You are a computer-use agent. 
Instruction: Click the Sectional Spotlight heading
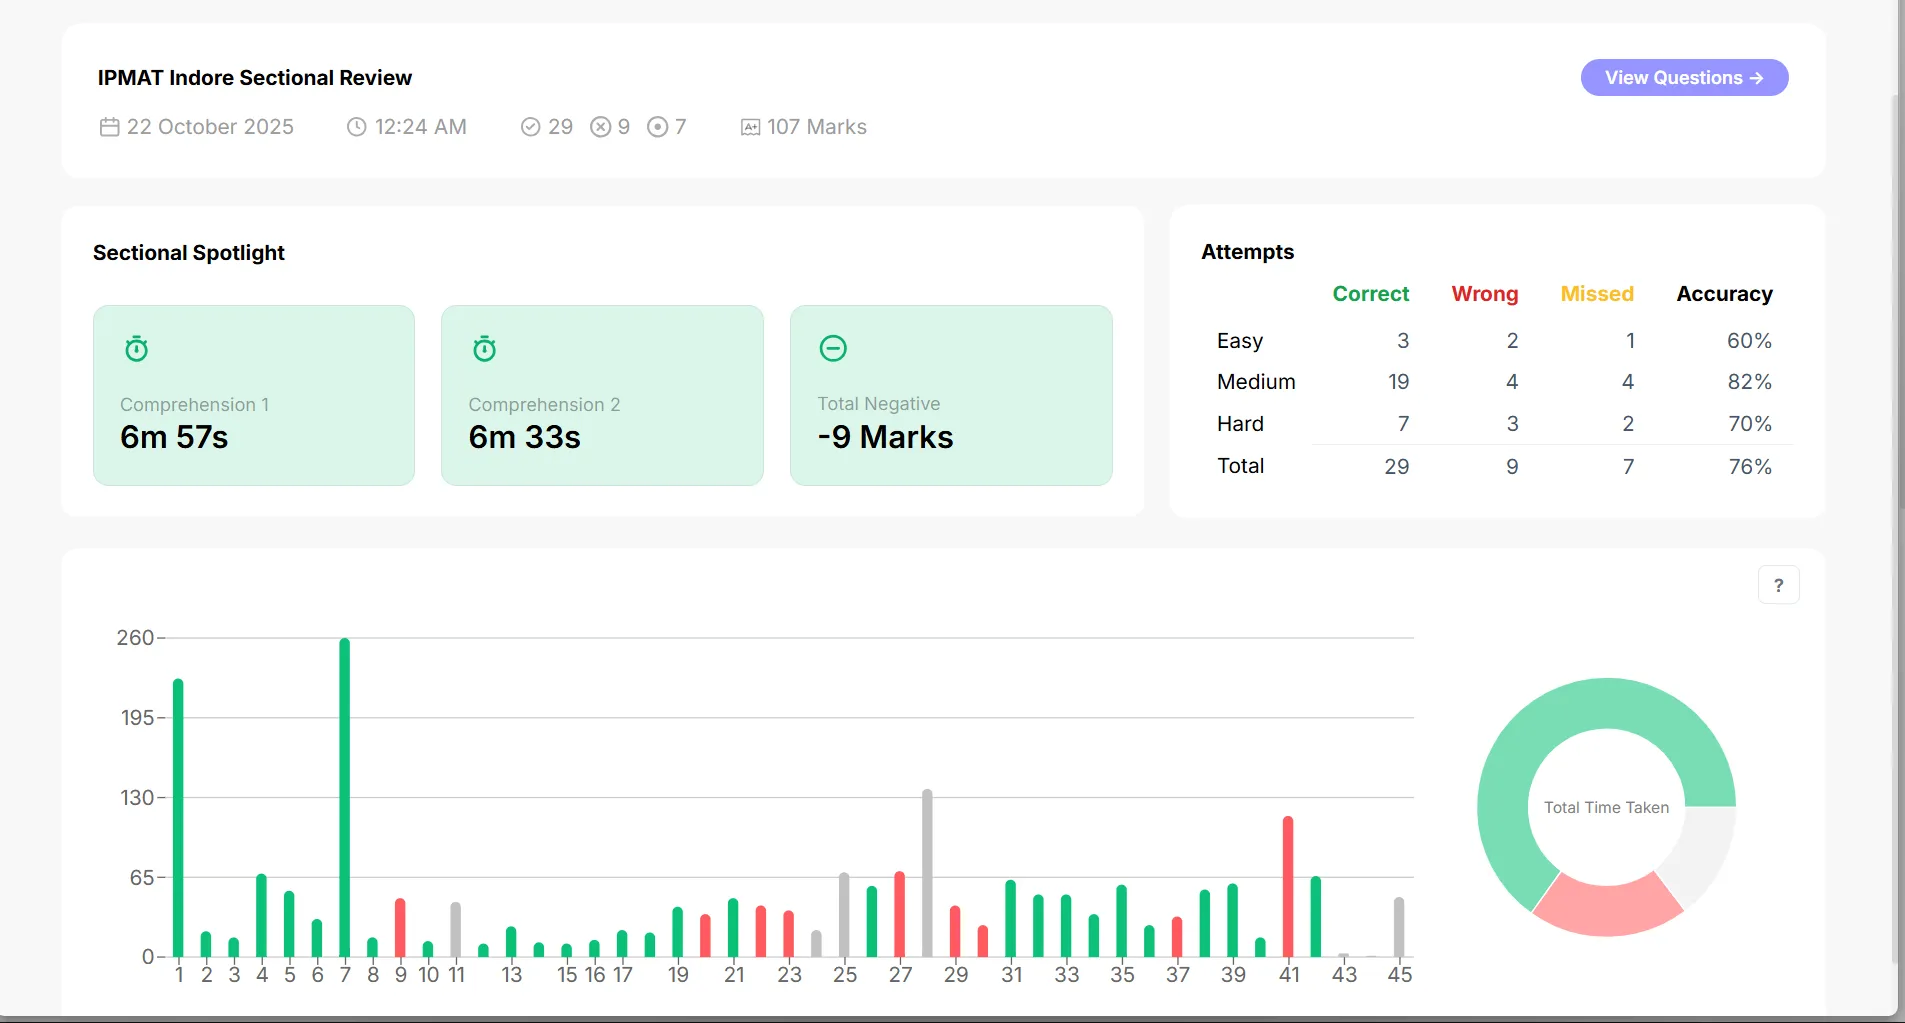pyautogui.click(x=189, y=253)
